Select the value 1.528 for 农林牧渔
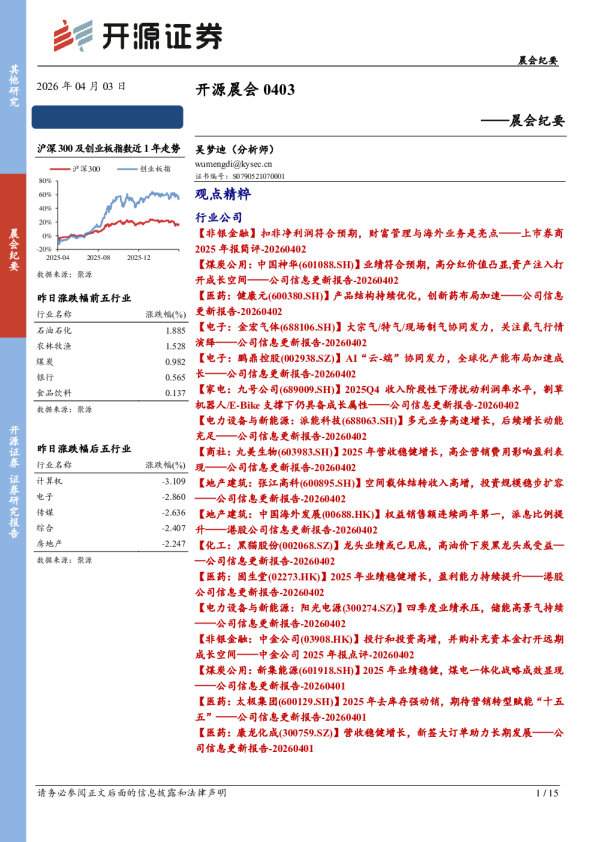 coord(176,346)
